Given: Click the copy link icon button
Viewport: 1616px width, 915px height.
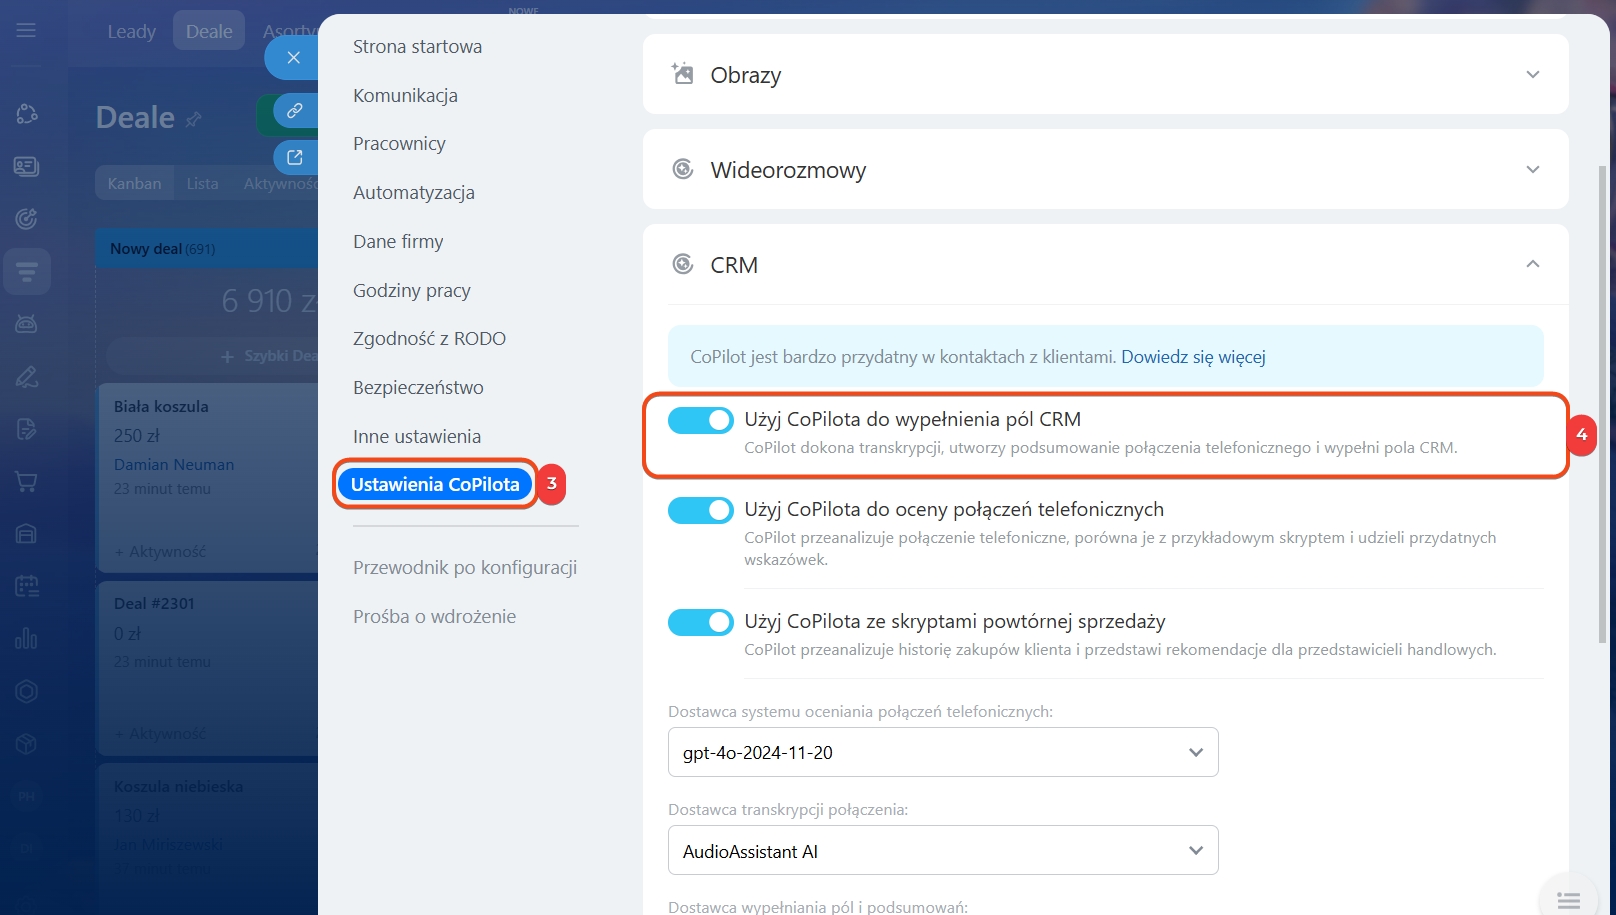Looking at the screenshot, I should click(295, 111).
